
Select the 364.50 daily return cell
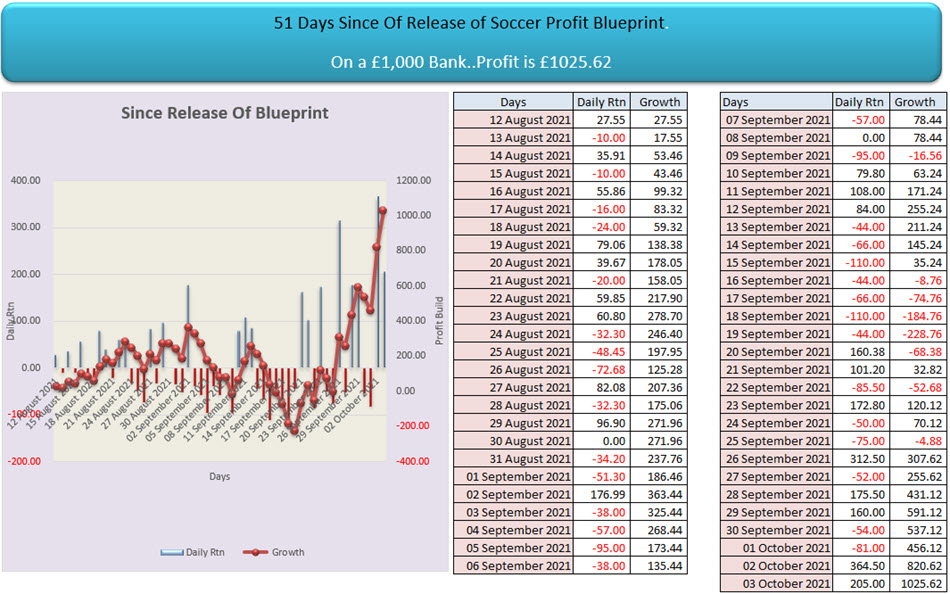tap(860, 566)
